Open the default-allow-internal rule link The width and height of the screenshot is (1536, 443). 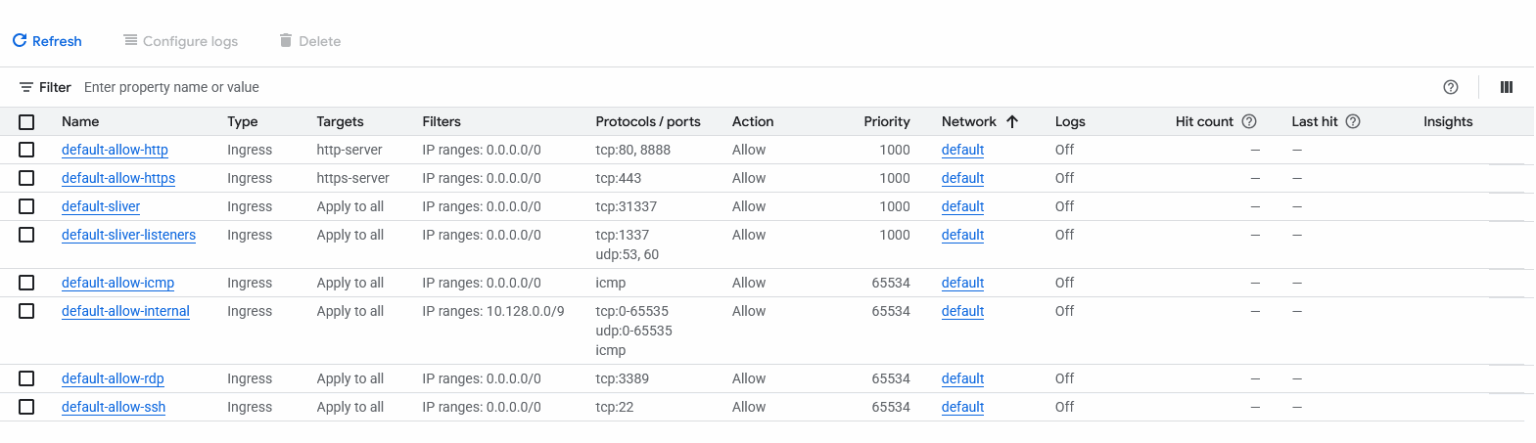coord(126,311)
